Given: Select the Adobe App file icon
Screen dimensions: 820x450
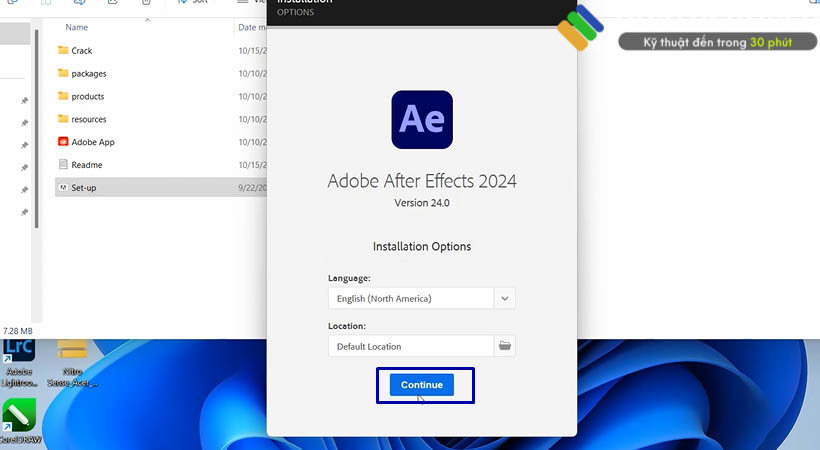Looking at the screenshot, I should [63, 142].
